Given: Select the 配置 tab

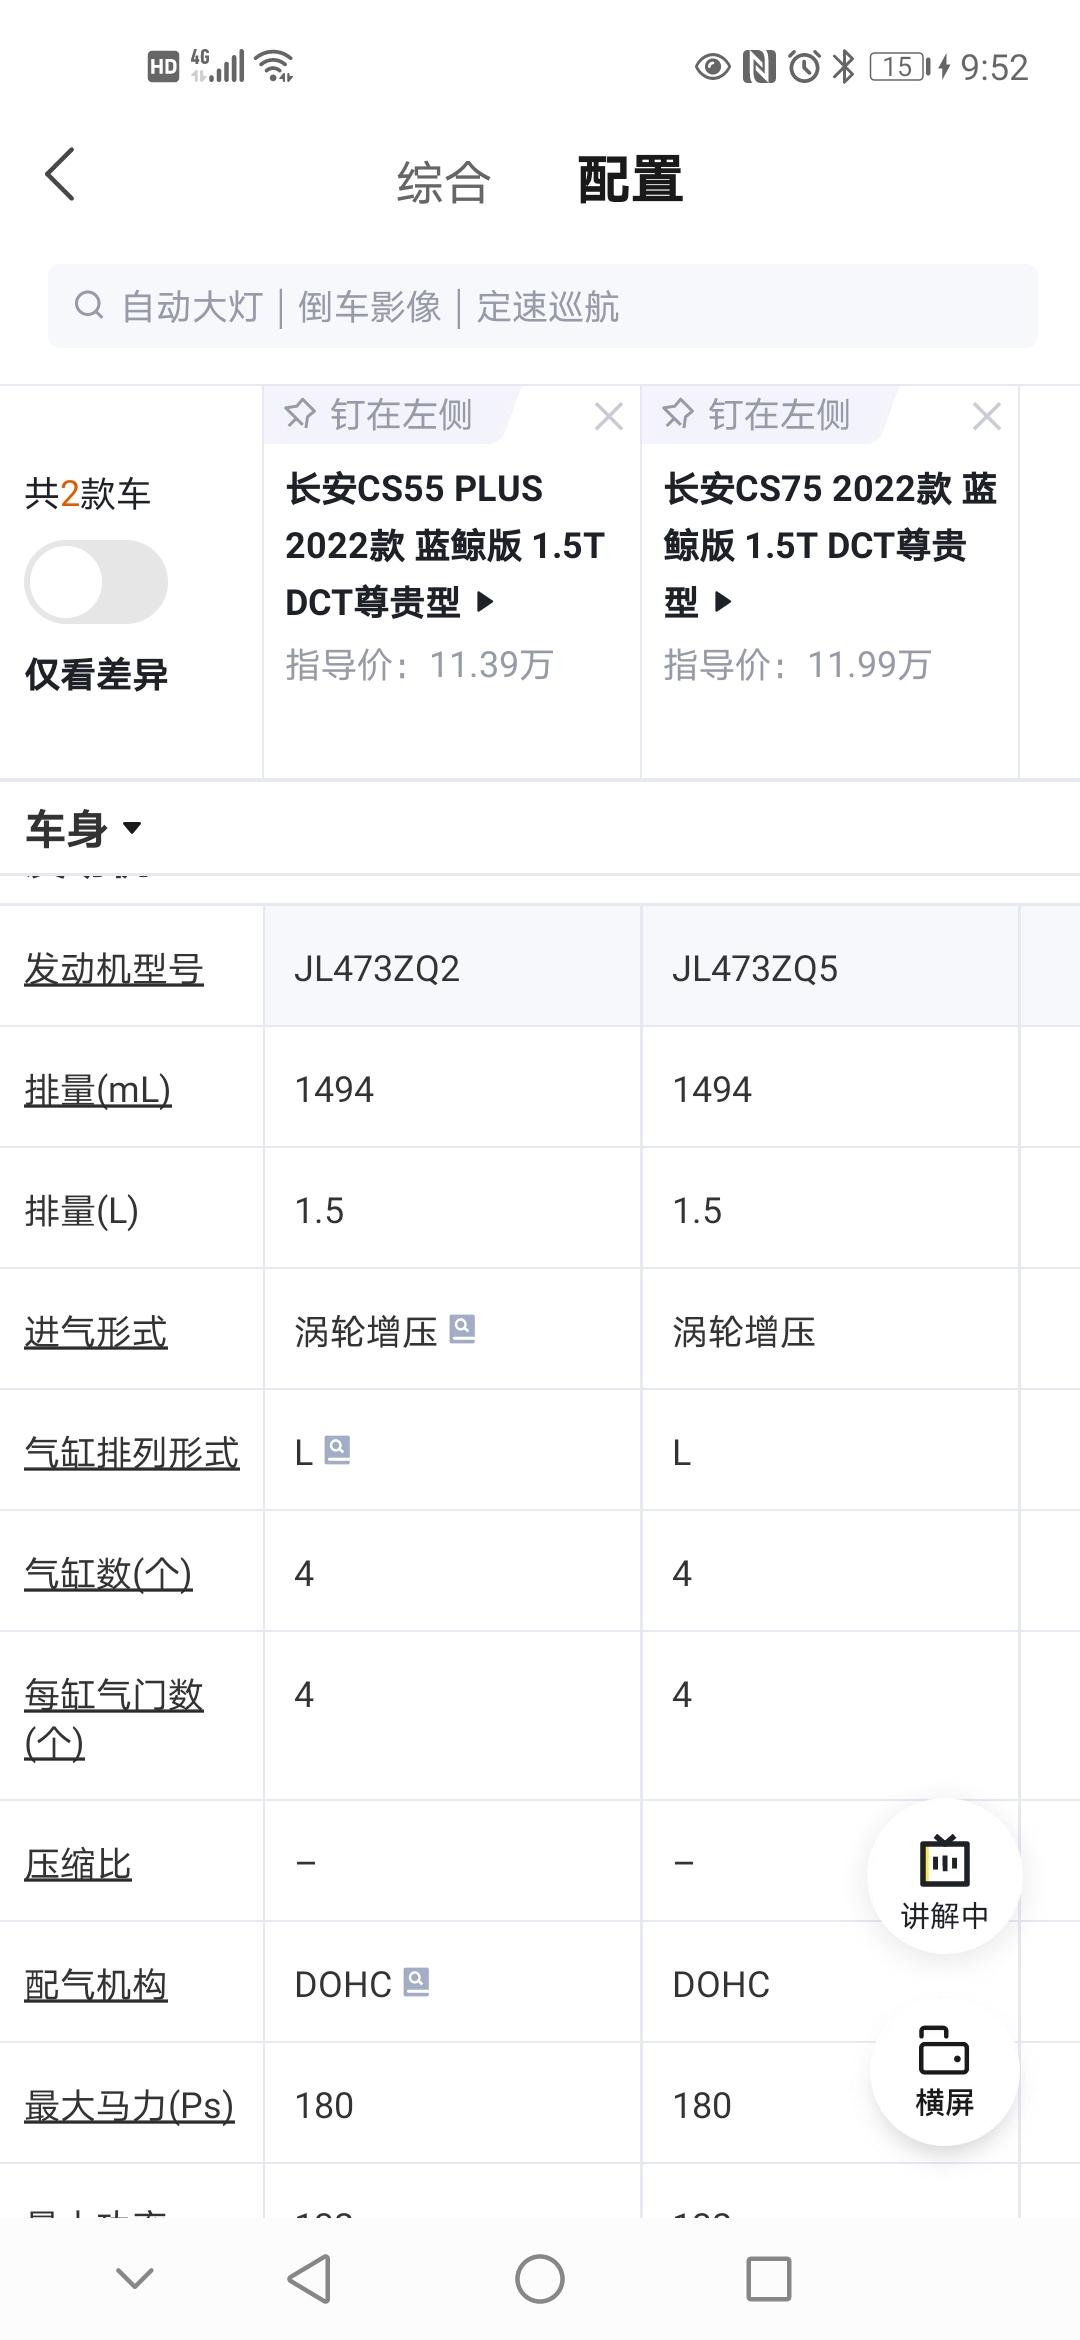Looking at the screenshot, I should coord(630,180).
